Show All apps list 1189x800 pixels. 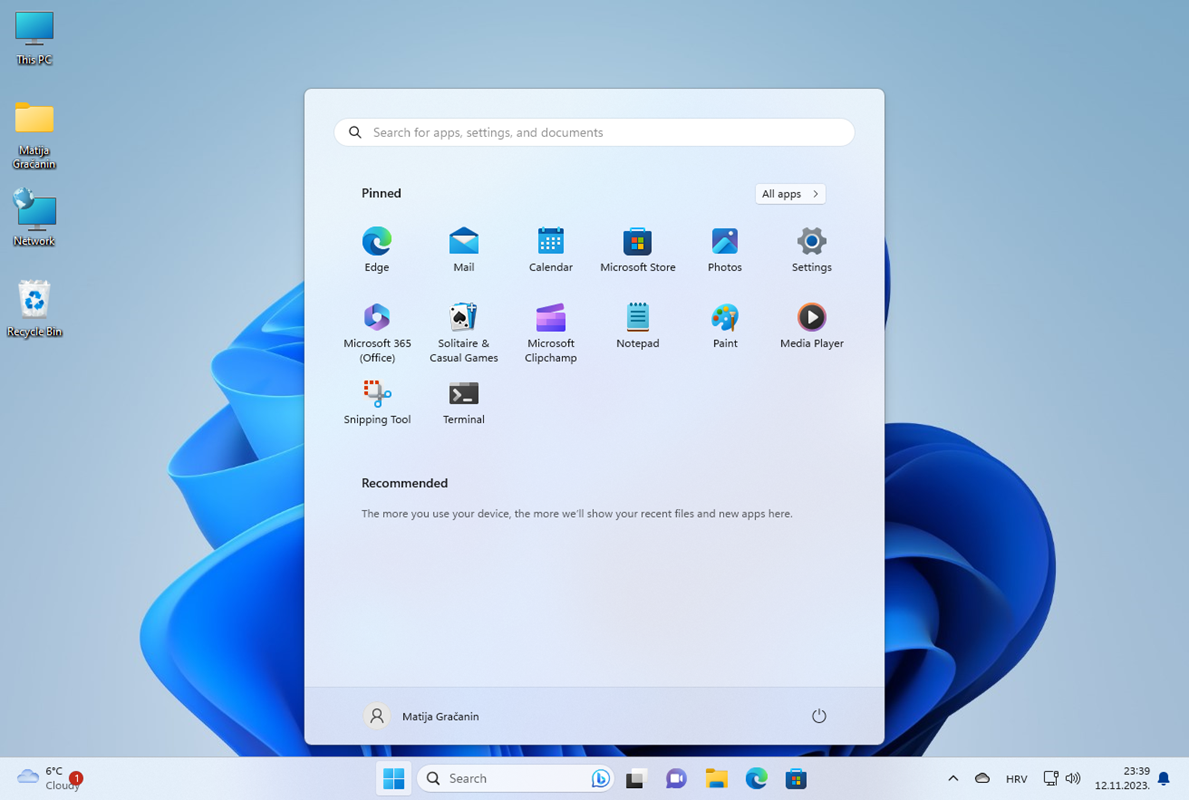[x=790, y=193]
